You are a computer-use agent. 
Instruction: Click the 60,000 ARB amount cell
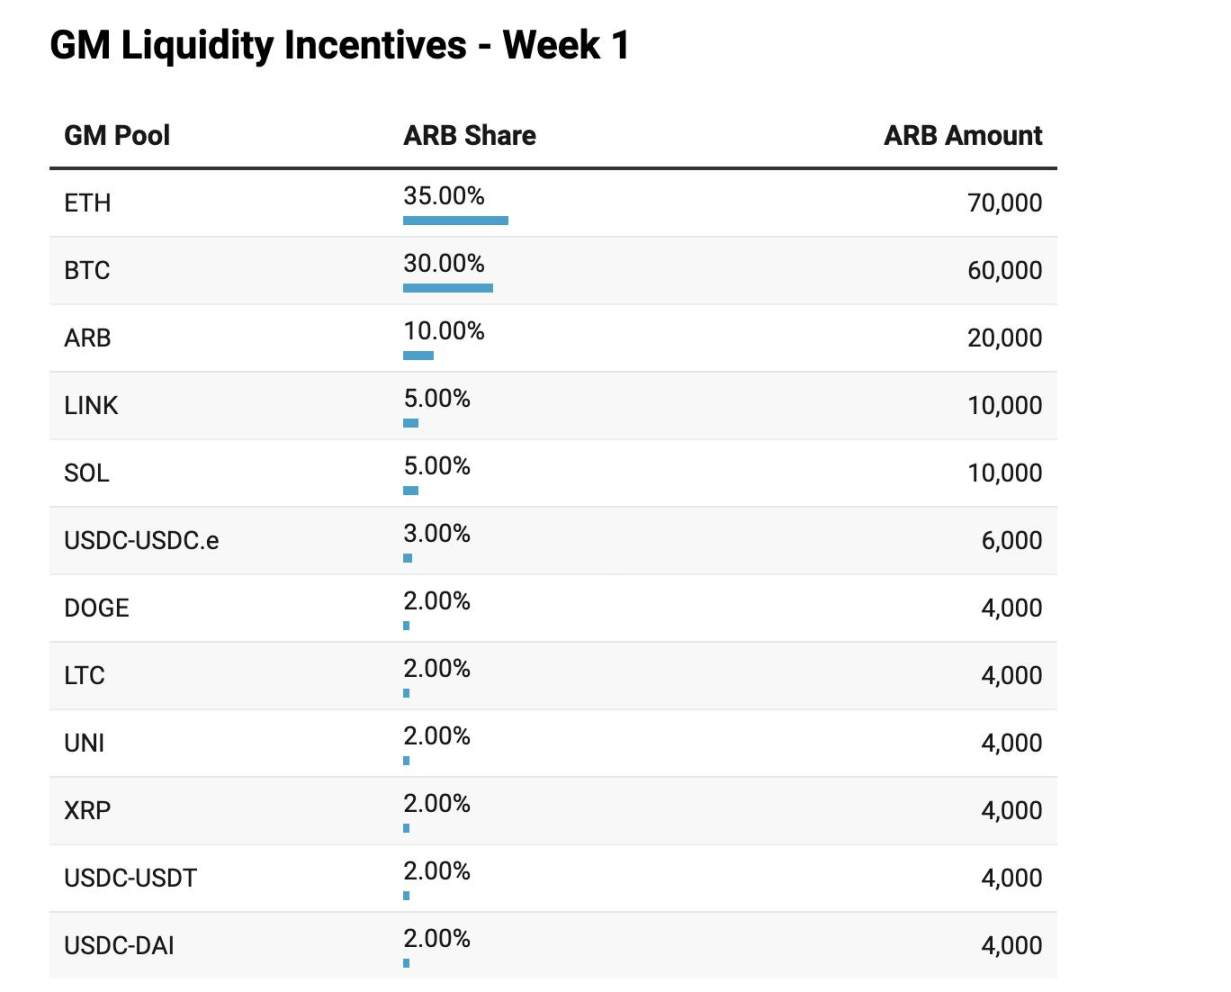[x=1004, y=270]
